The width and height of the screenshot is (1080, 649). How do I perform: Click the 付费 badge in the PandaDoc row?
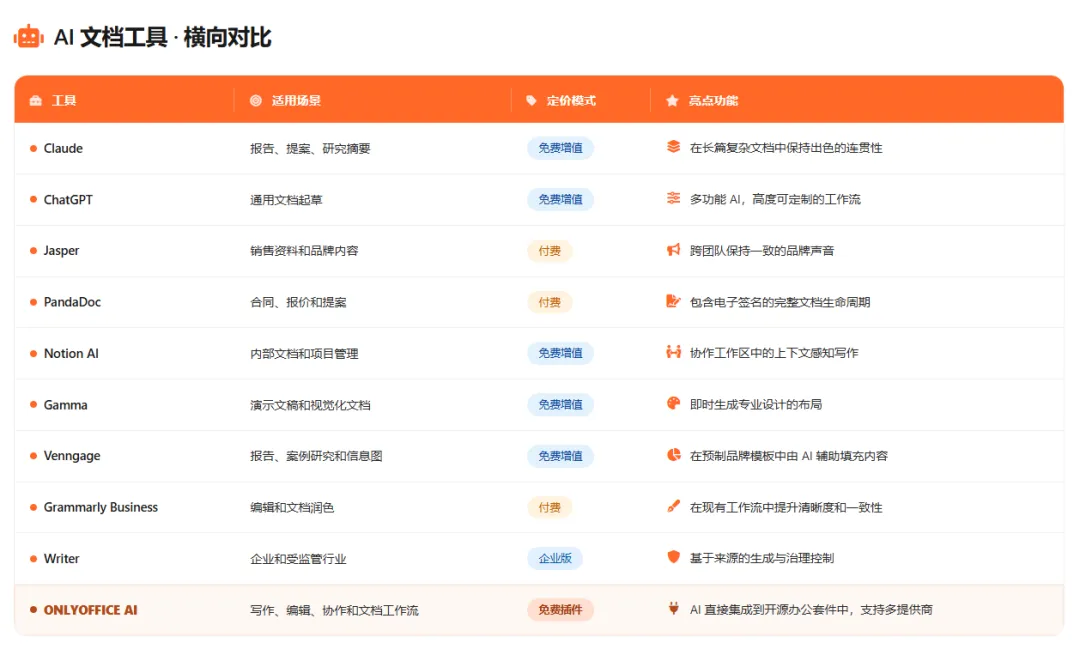pos(549,302)
